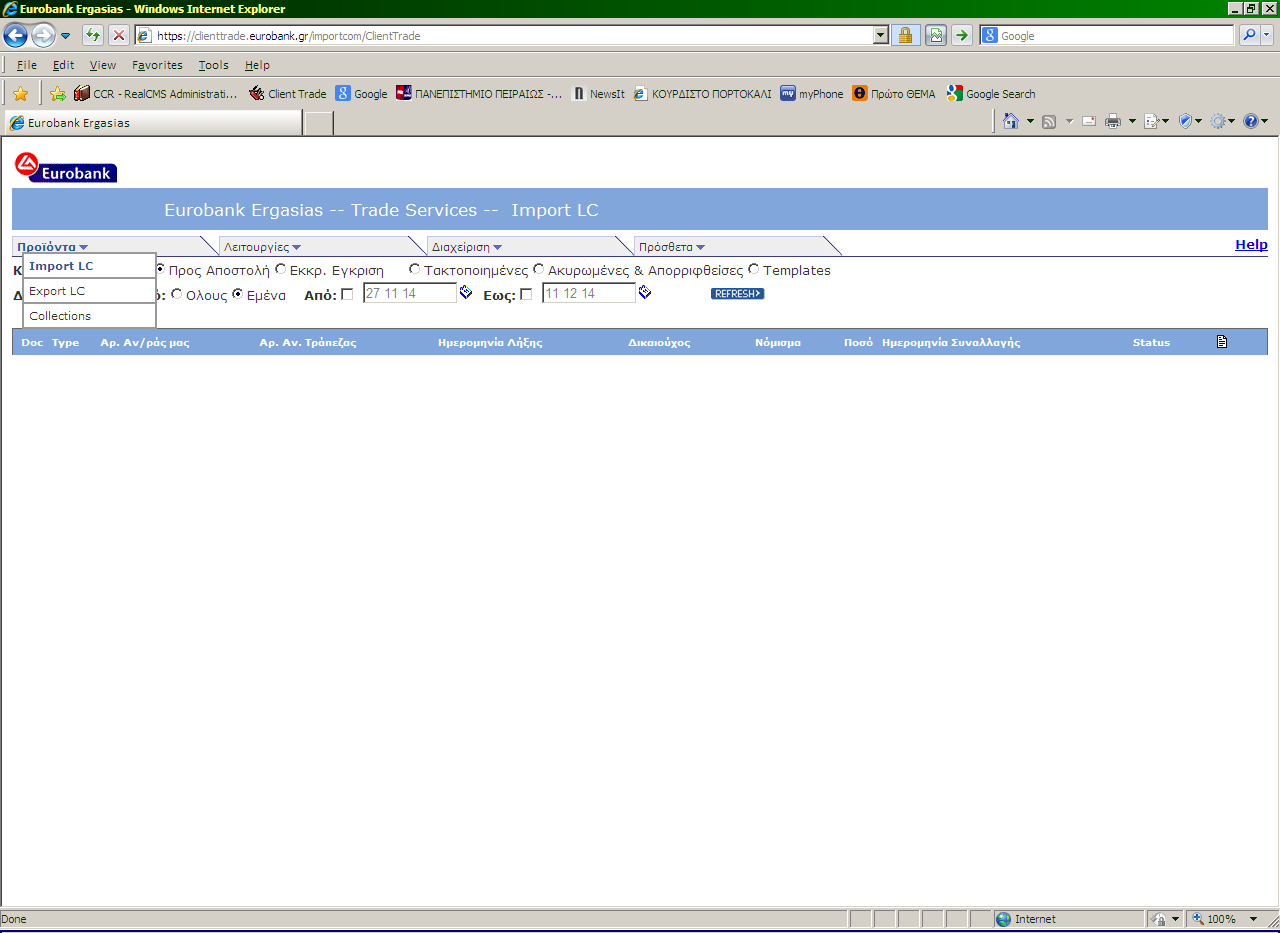Click the Tools gear icon
The image size is (1280, 933).
tap(1218, 121)
